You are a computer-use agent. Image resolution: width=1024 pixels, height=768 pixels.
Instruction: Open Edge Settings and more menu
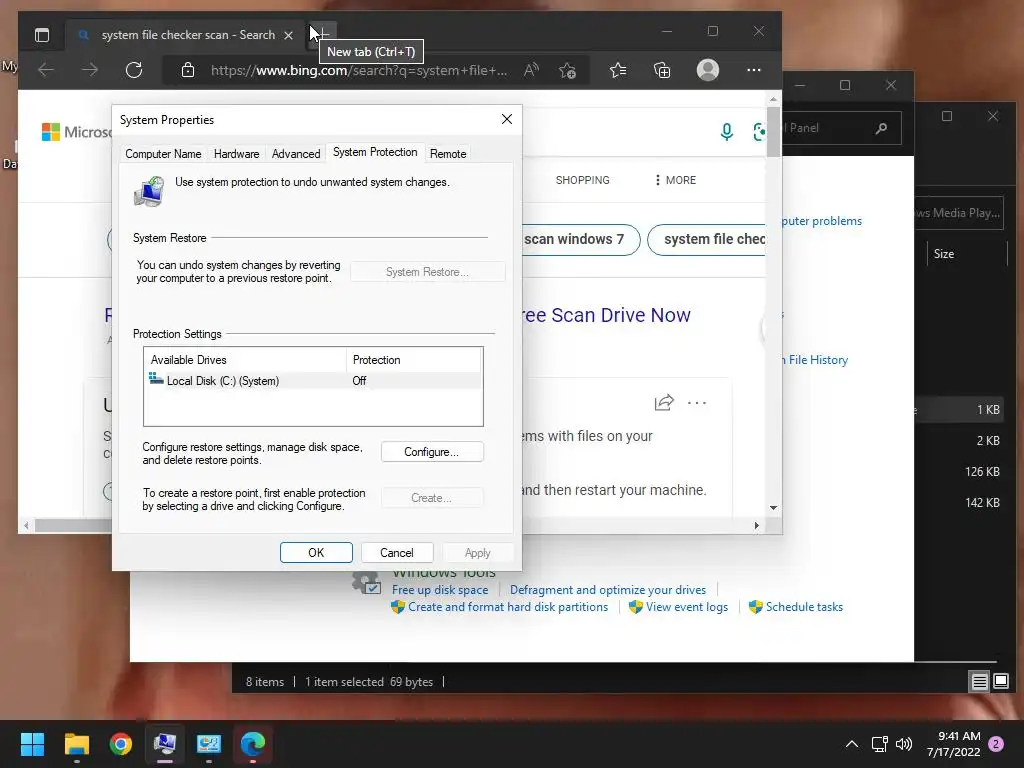click(754, 70)
